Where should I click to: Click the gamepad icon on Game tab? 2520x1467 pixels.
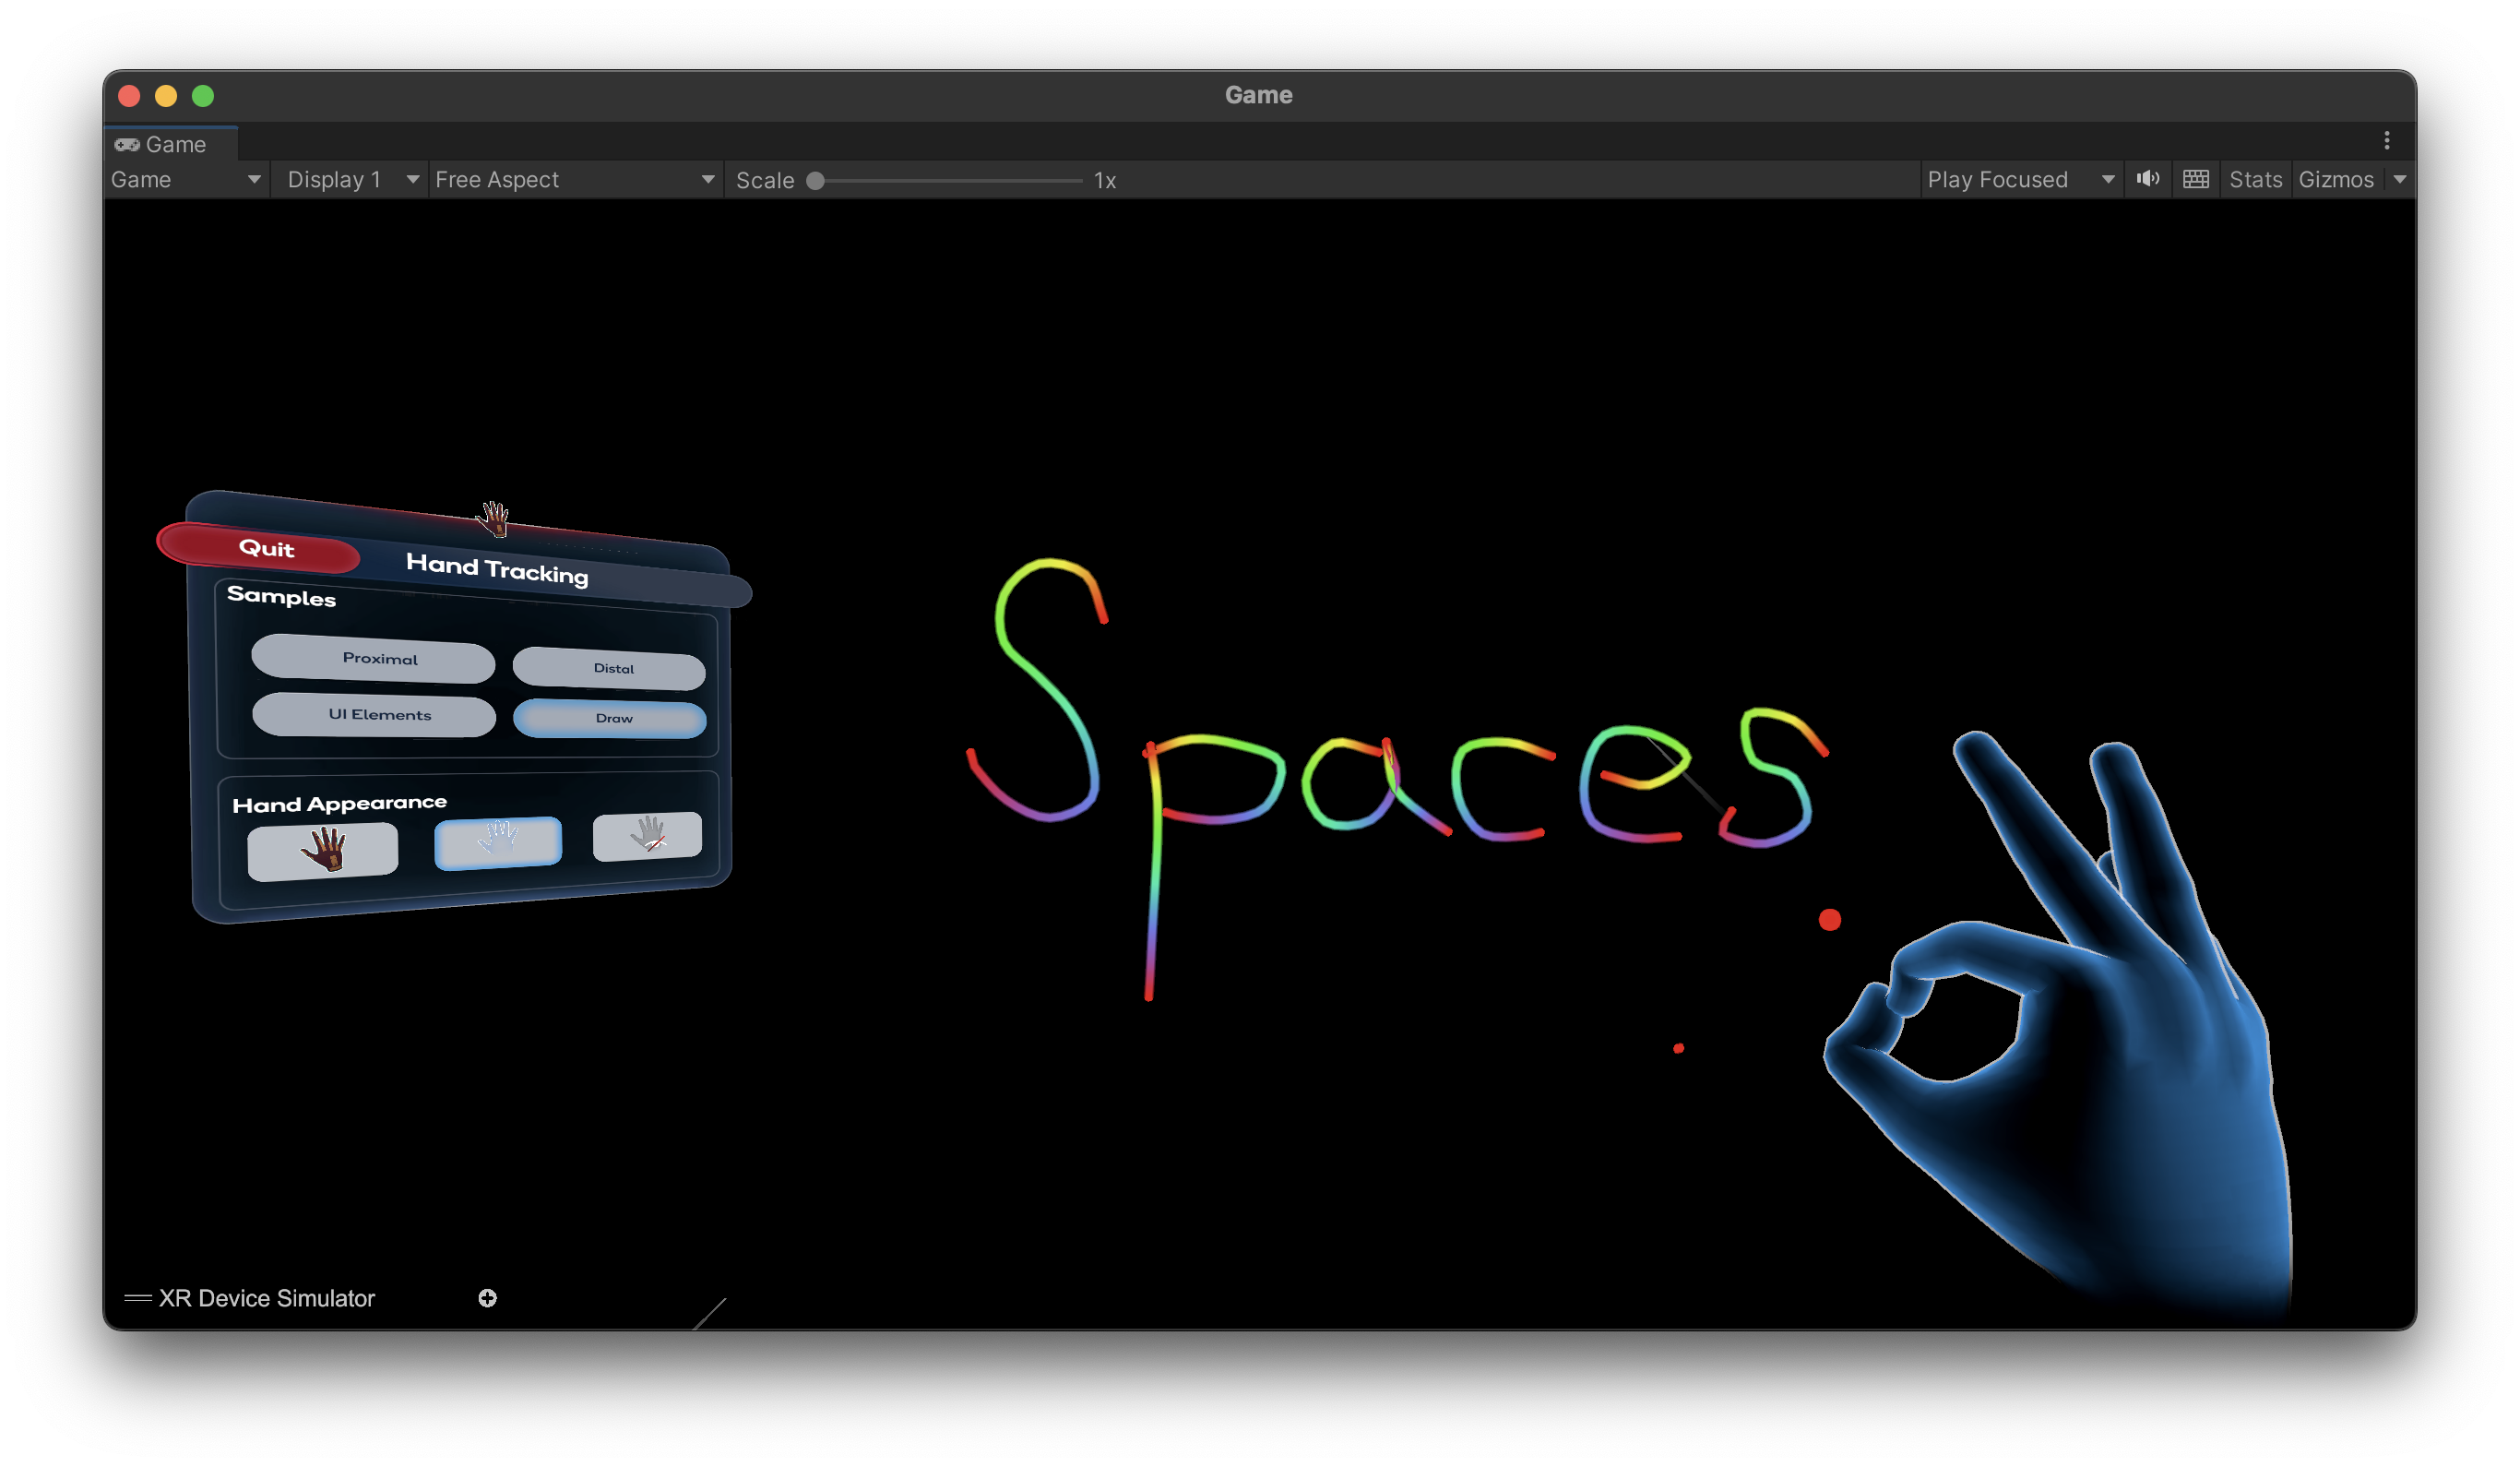pos(127,145)
